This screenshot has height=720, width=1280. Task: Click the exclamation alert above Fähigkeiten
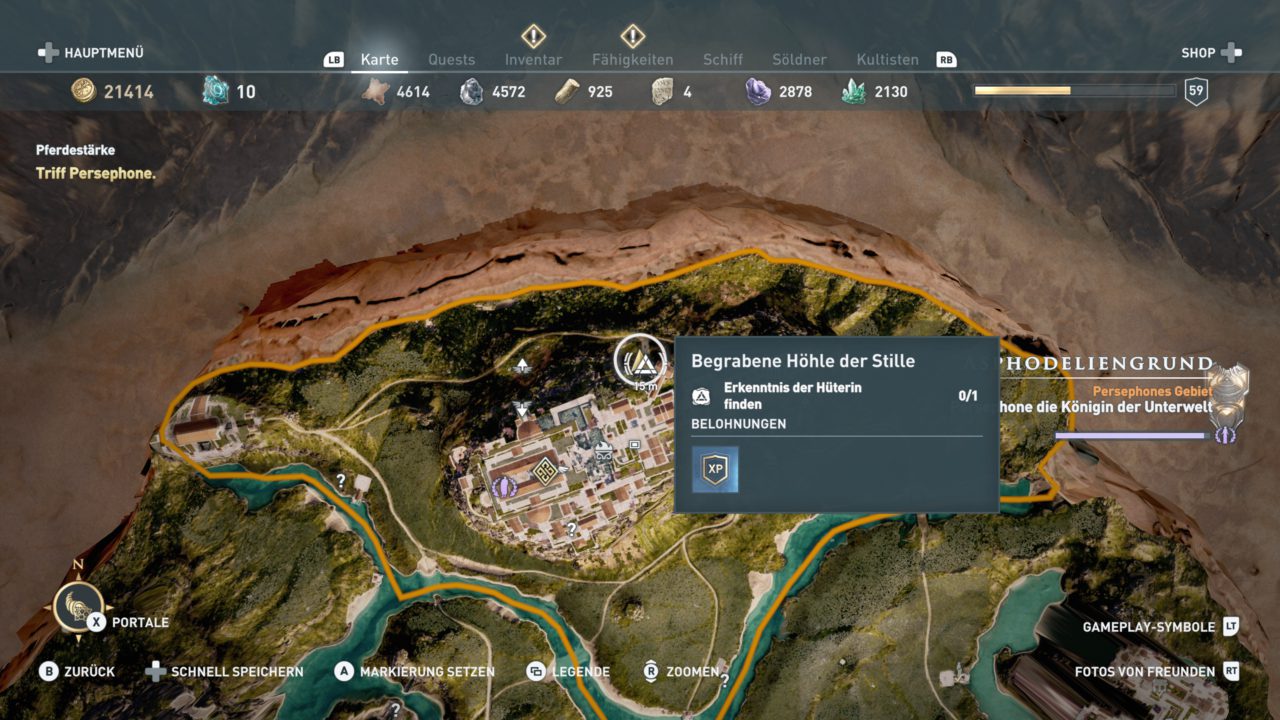[x=633, y=37]
